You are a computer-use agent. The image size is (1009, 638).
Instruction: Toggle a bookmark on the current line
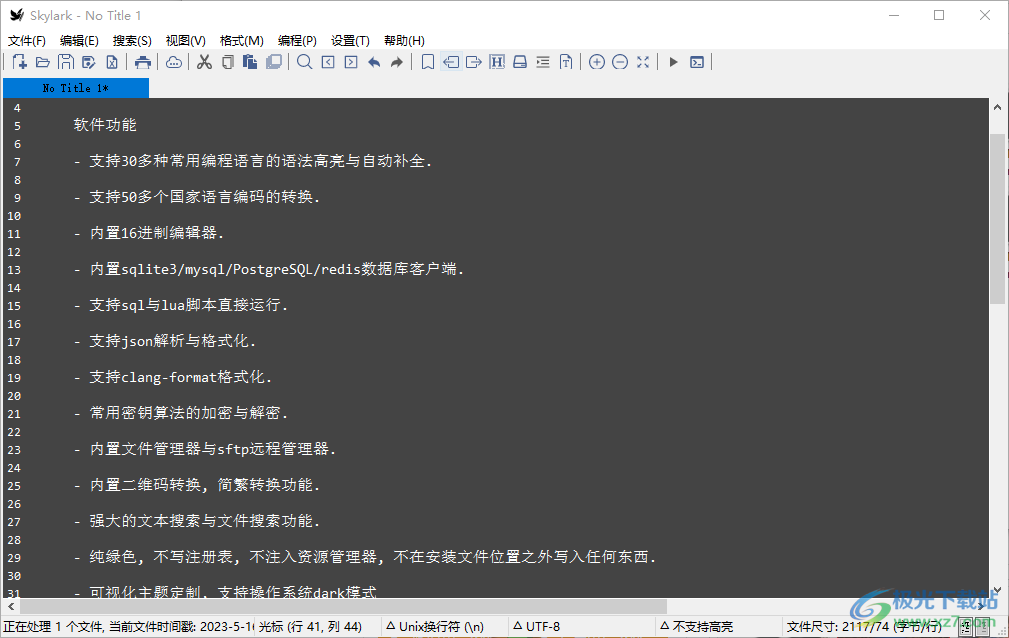tap(427, 61)
